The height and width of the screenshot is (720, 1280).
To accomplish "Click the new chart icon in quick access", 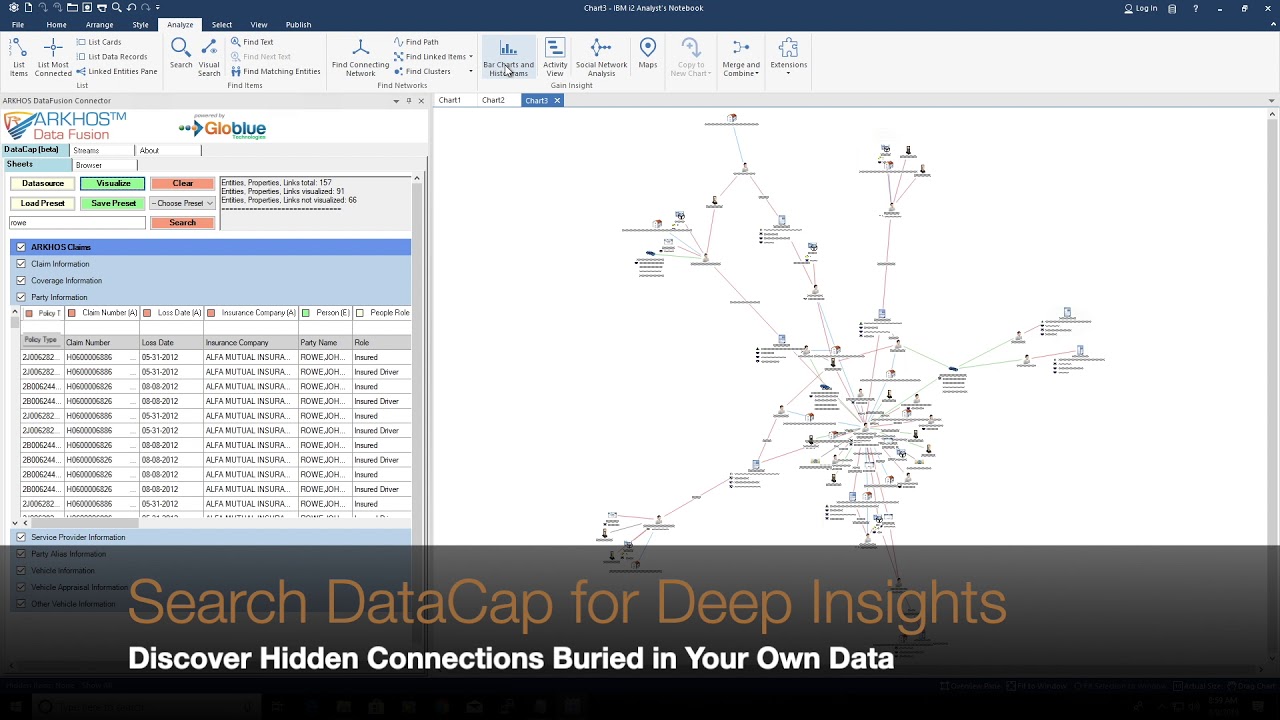I will point(29,8).
